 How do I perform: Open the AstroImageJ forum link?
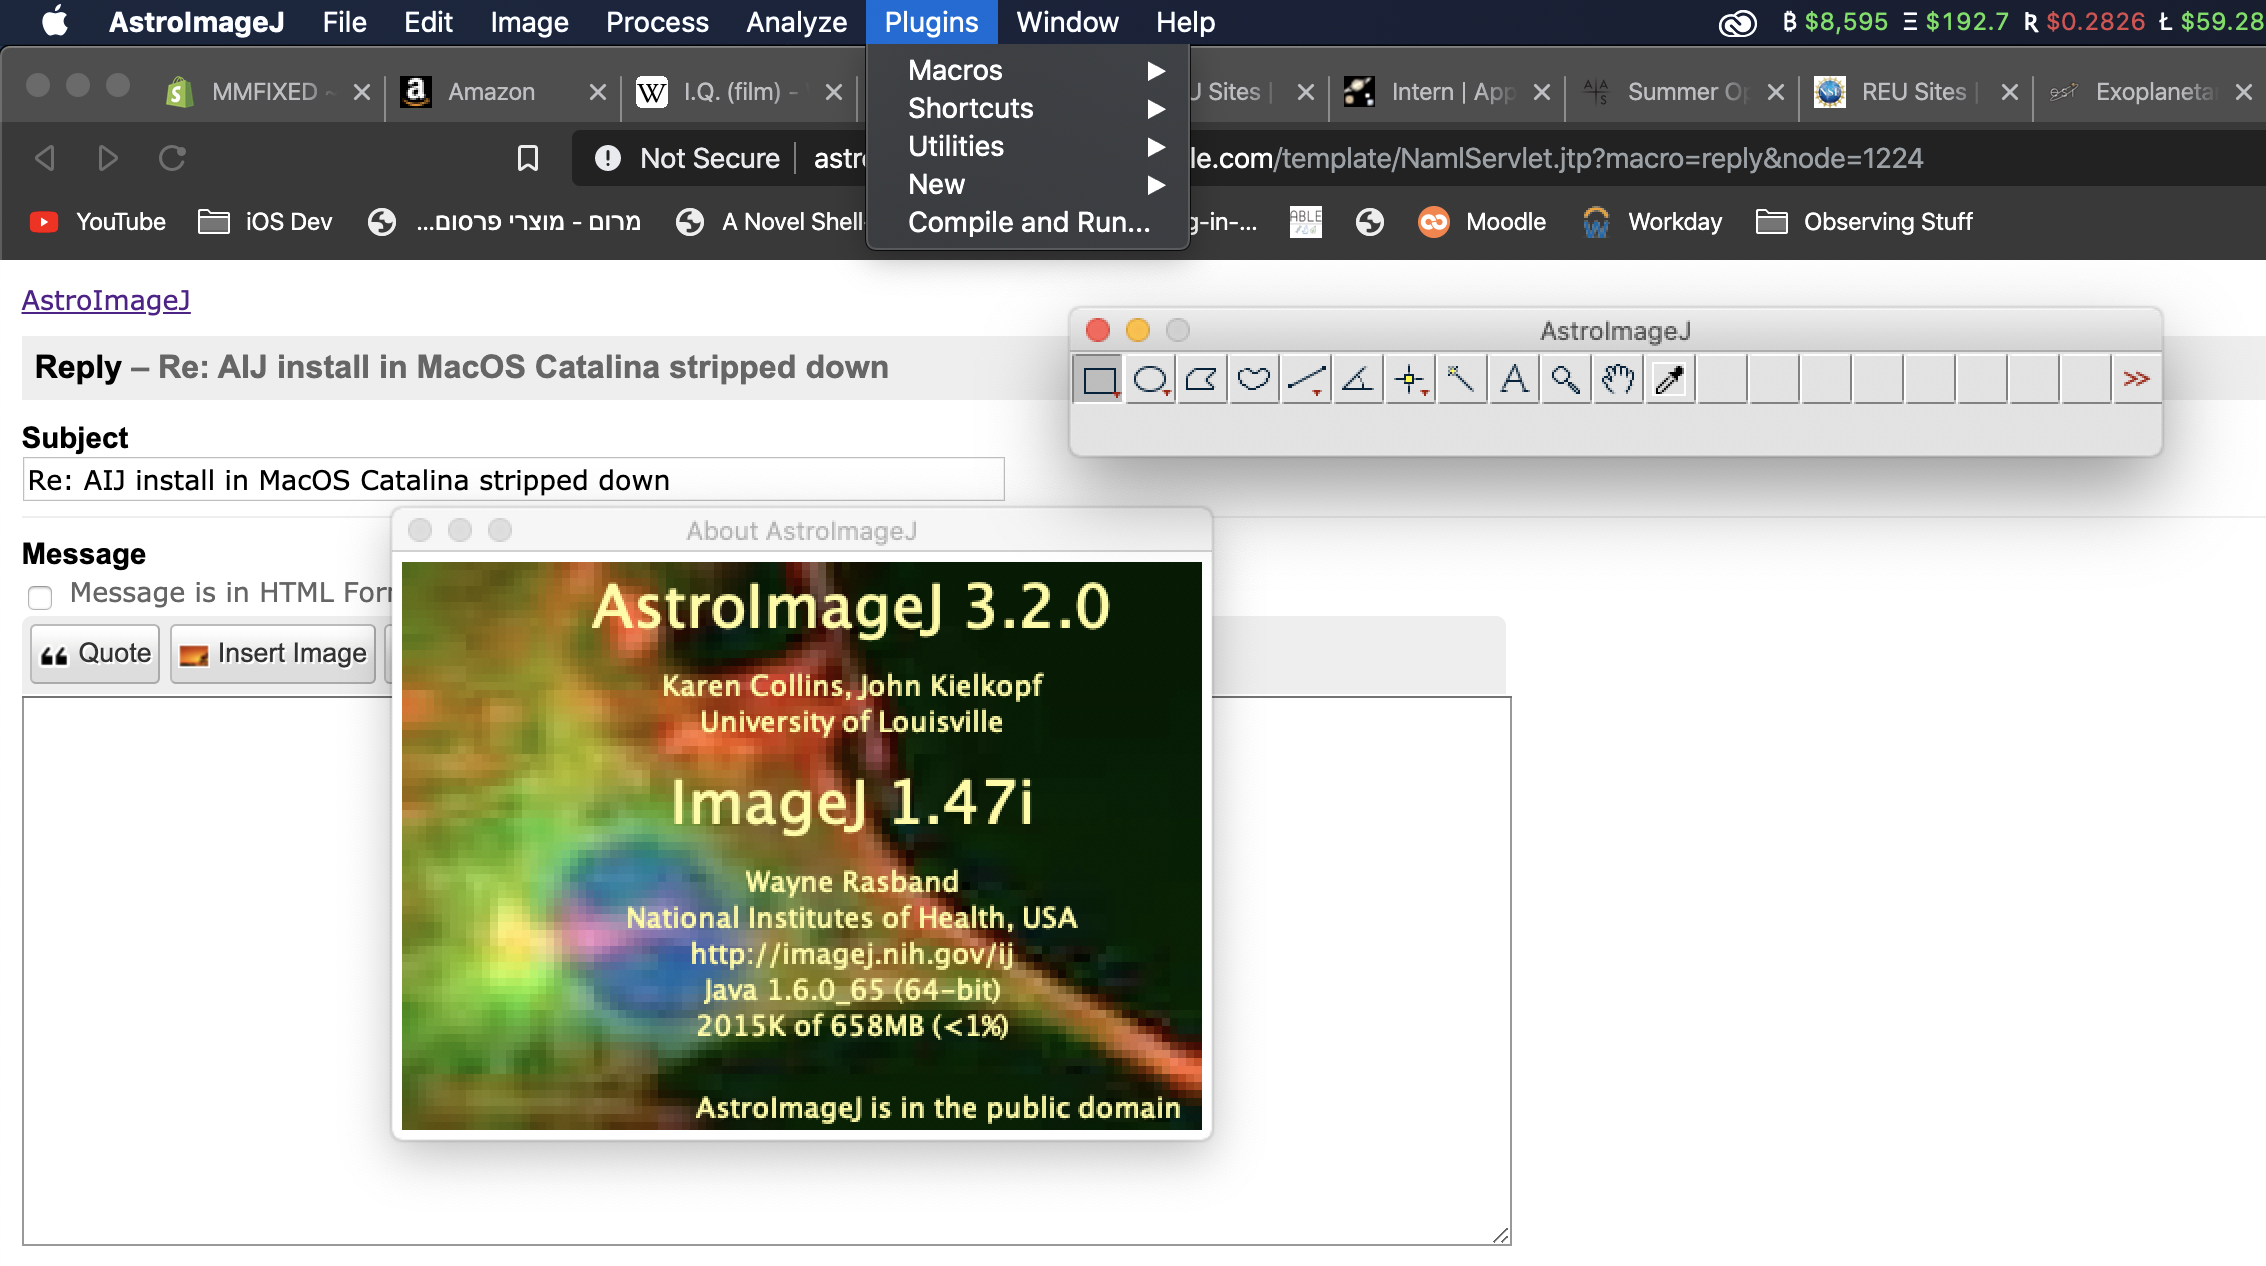(x=106, y=300)
